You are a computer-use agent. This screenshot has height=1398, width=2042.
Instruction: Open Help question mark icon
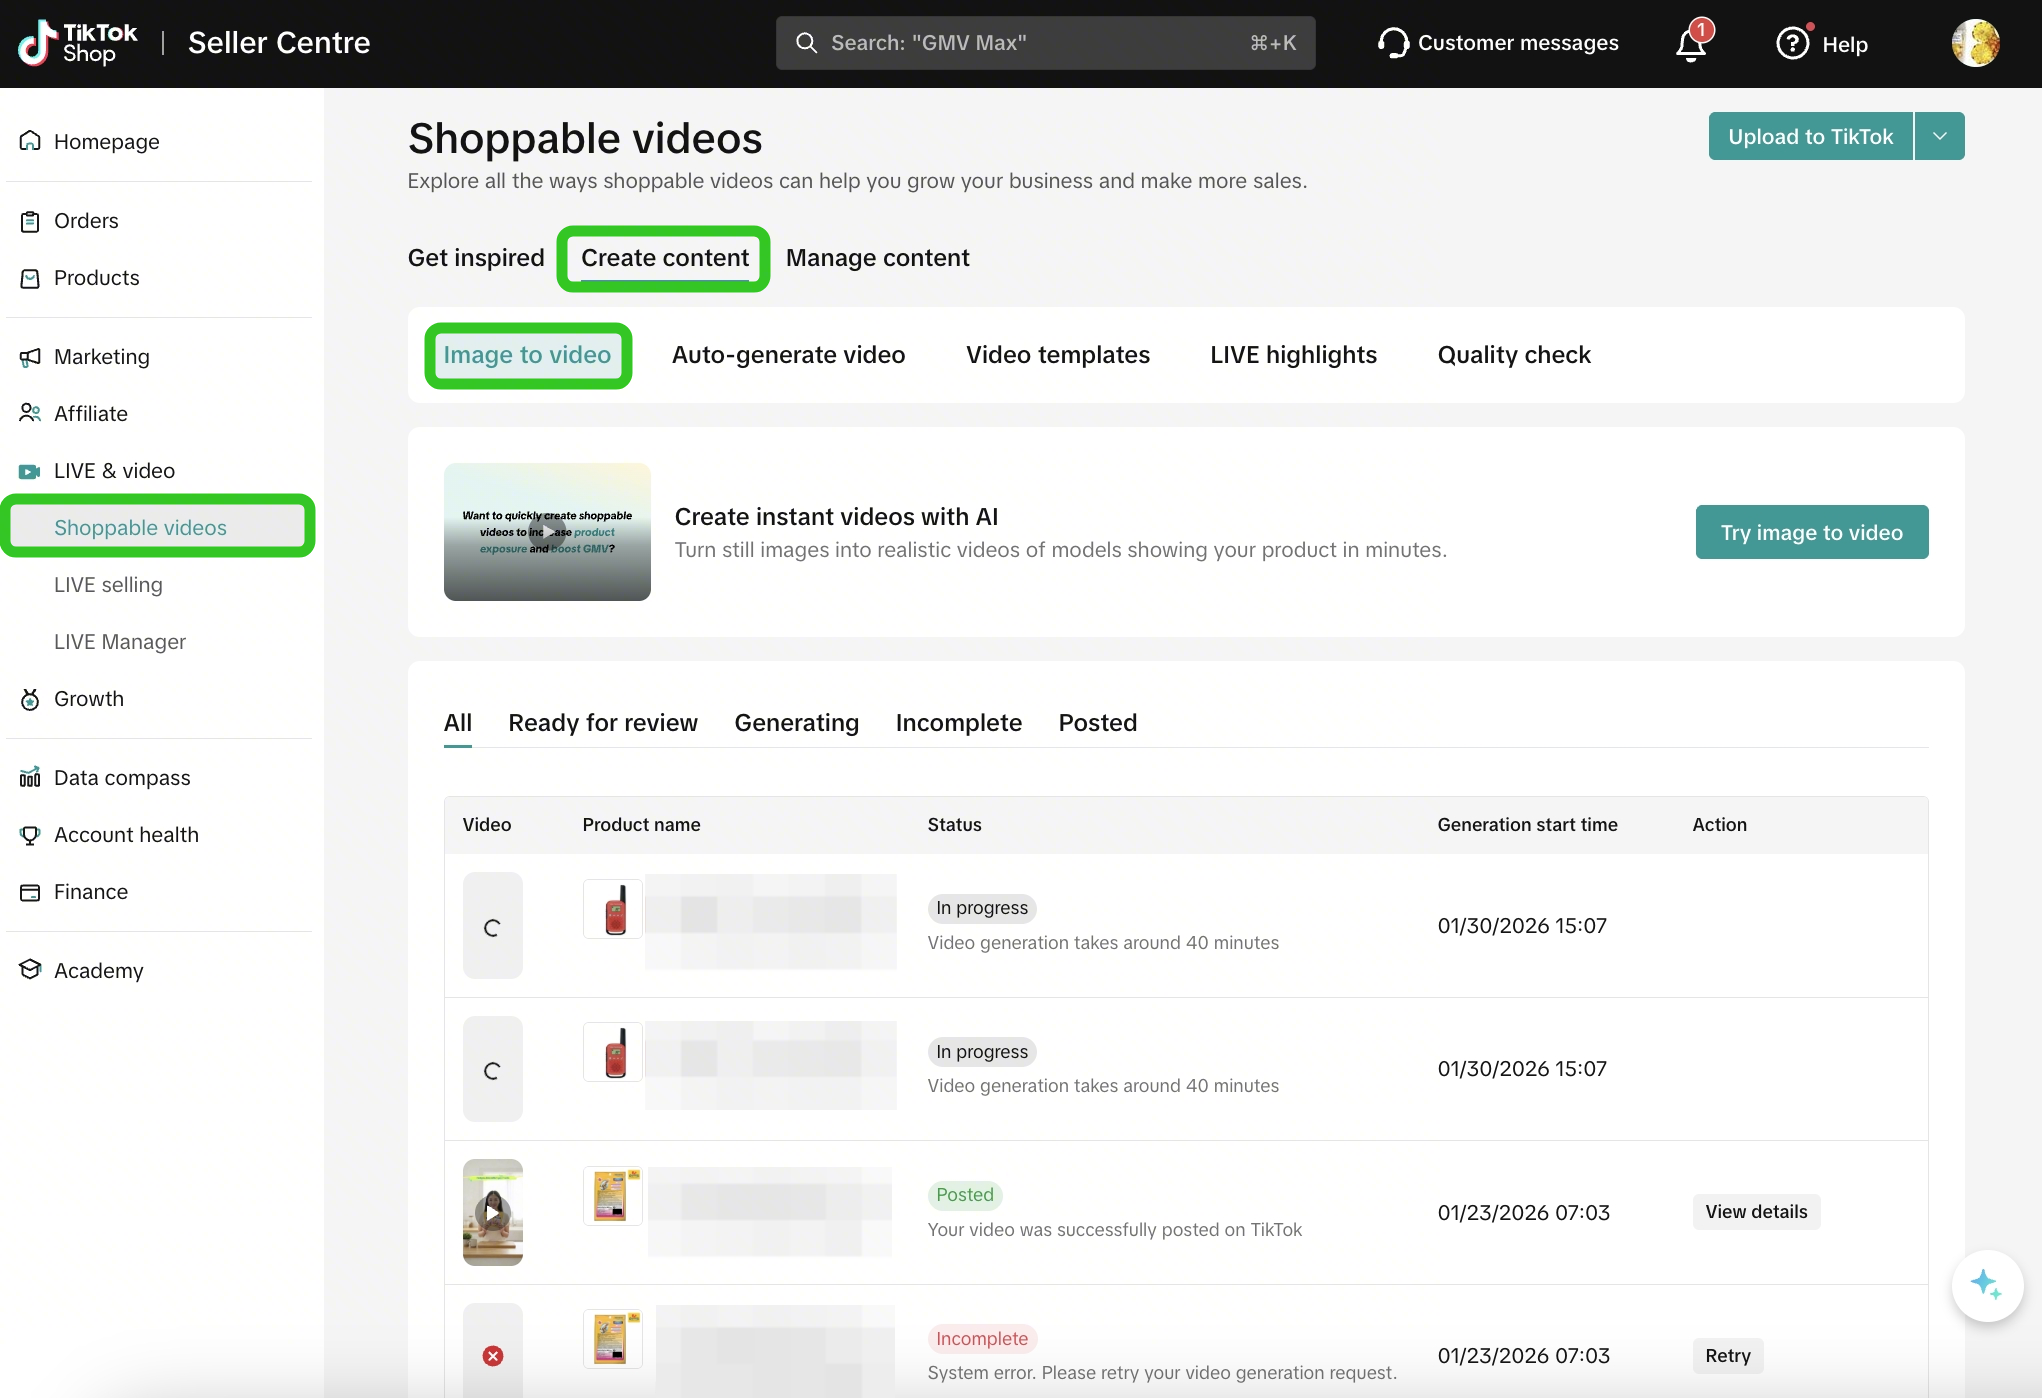[1792, 43]
